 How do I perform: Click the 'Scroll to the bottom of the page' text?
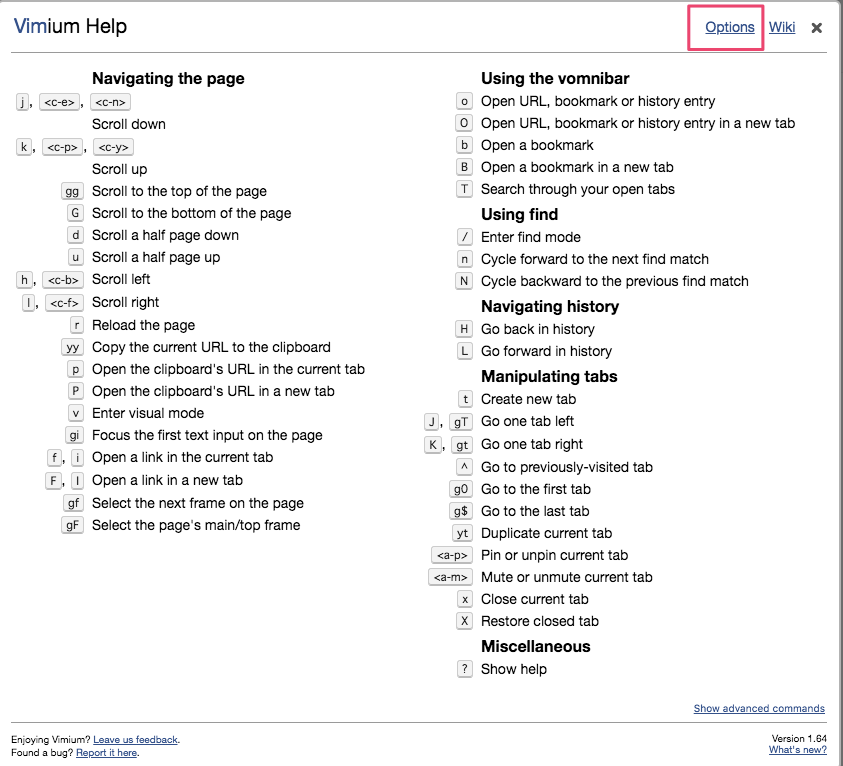pyautogui.click(x=191, y=213)
